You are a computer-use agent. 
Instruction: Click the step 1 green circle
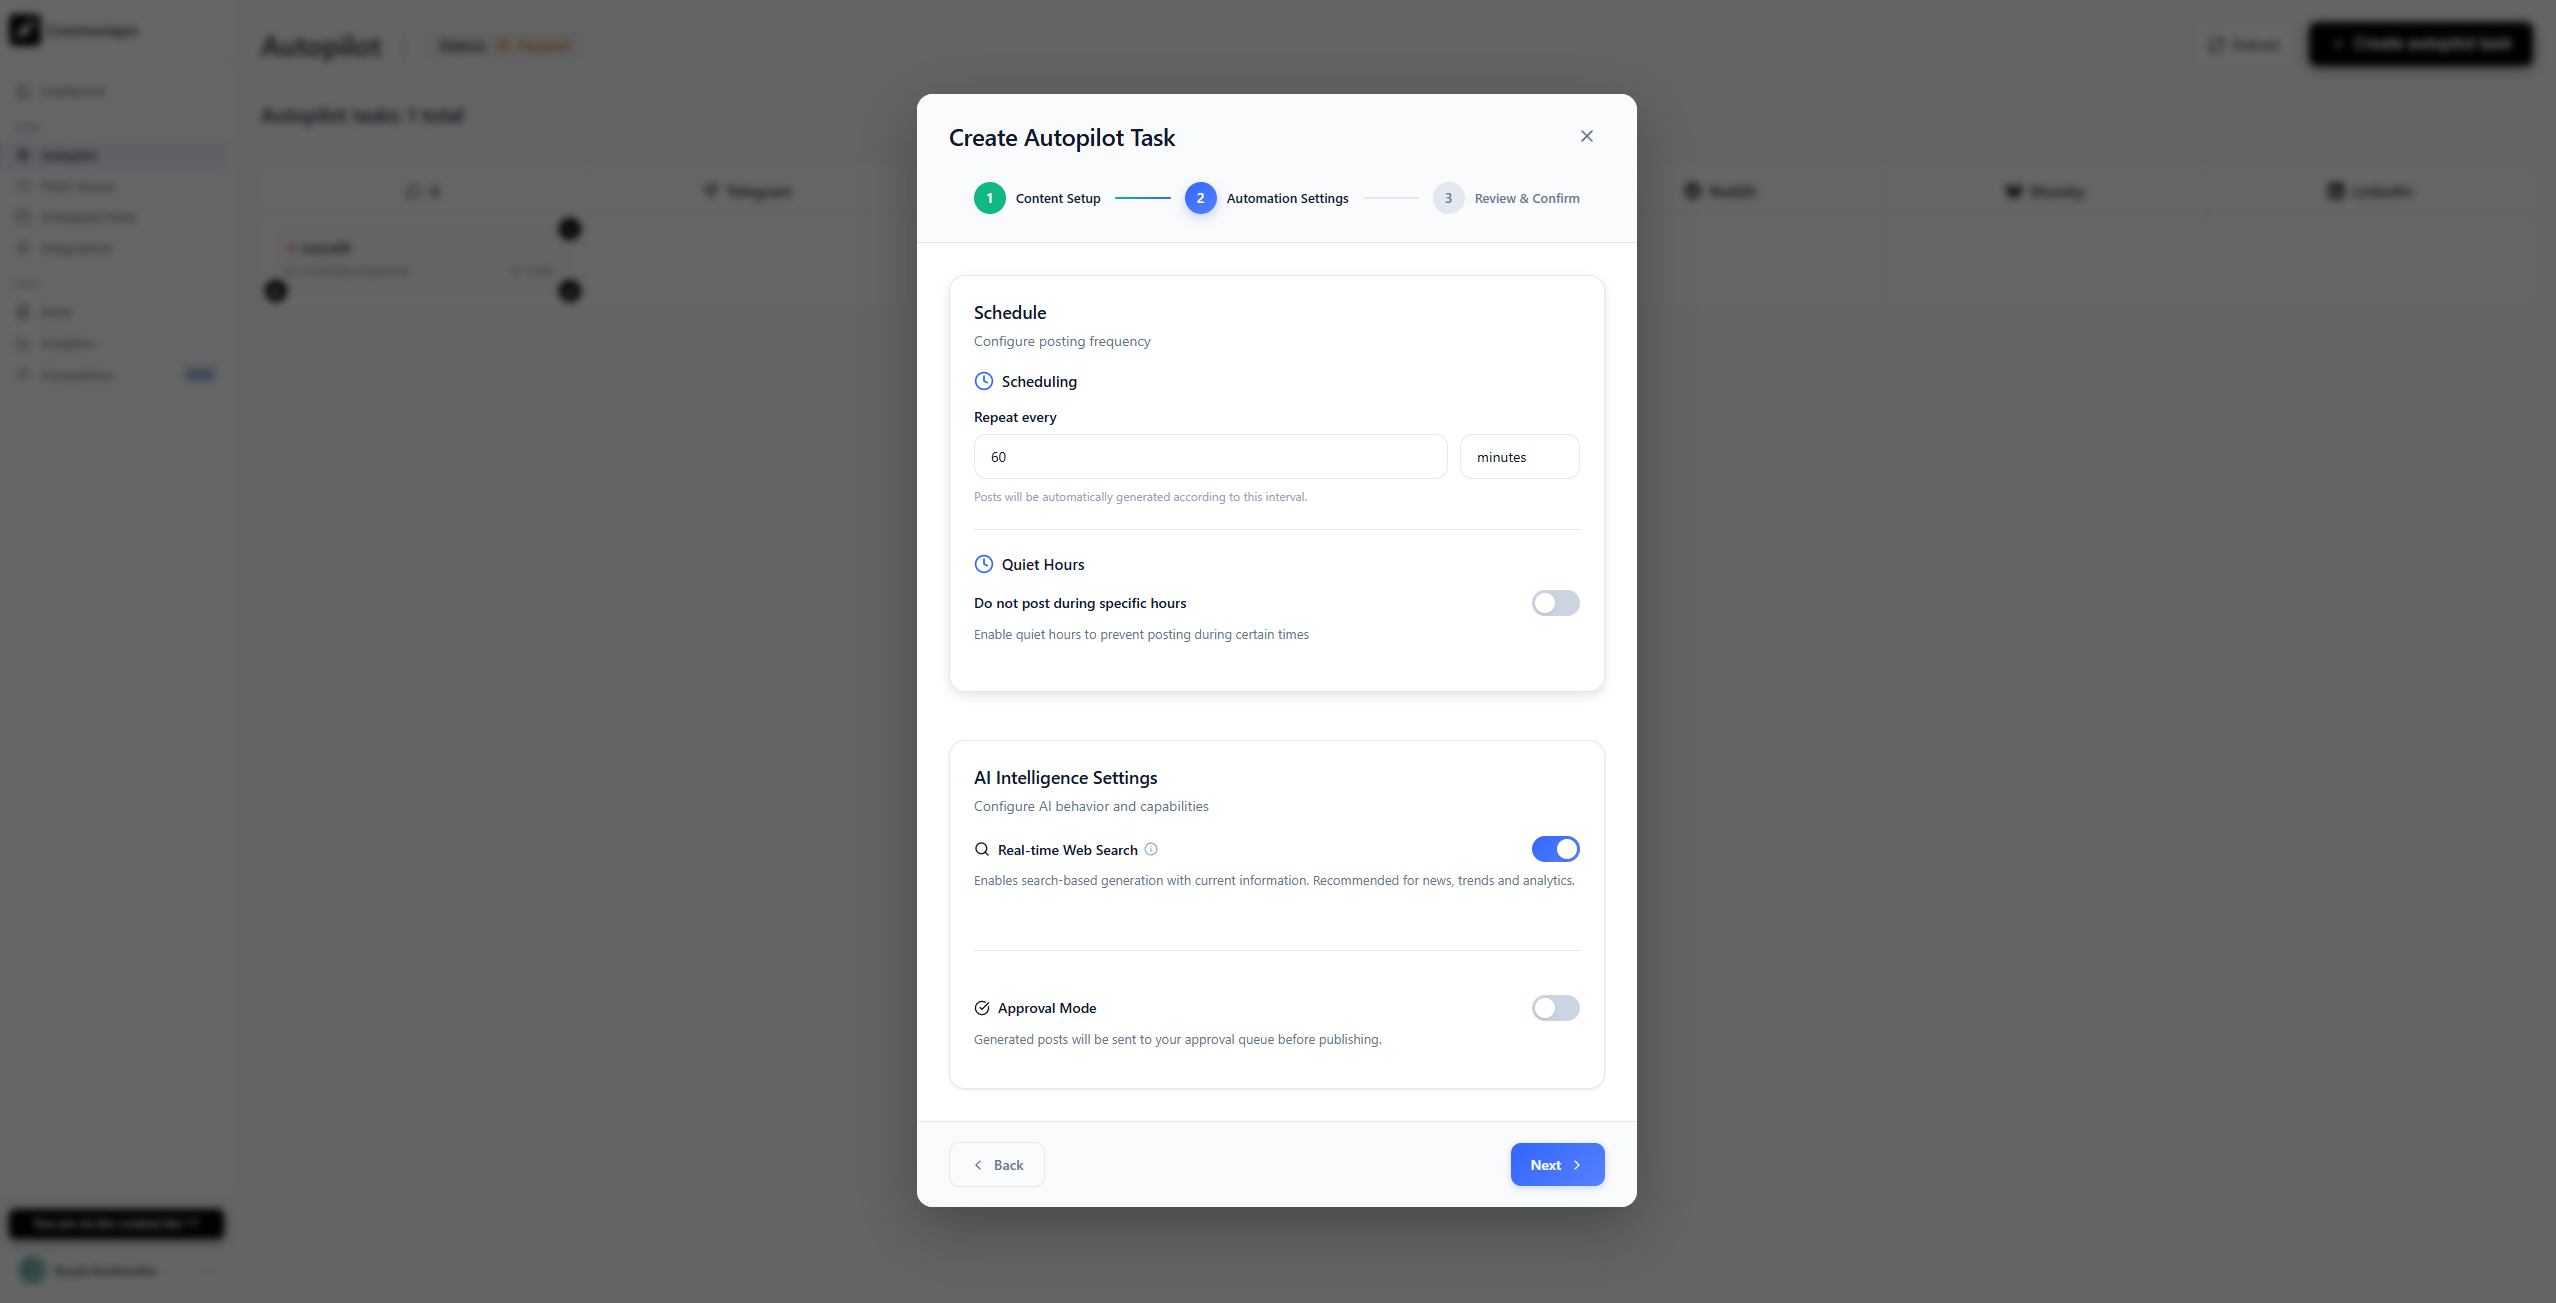pyautogui.click(x=990, y=198)
